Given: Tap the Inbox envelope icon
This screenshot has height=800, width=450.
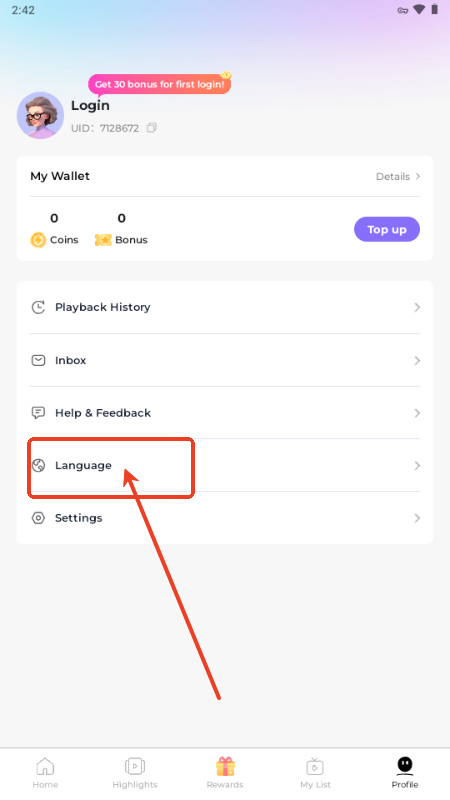Looking at the screenshot, I should click(38, 360).
